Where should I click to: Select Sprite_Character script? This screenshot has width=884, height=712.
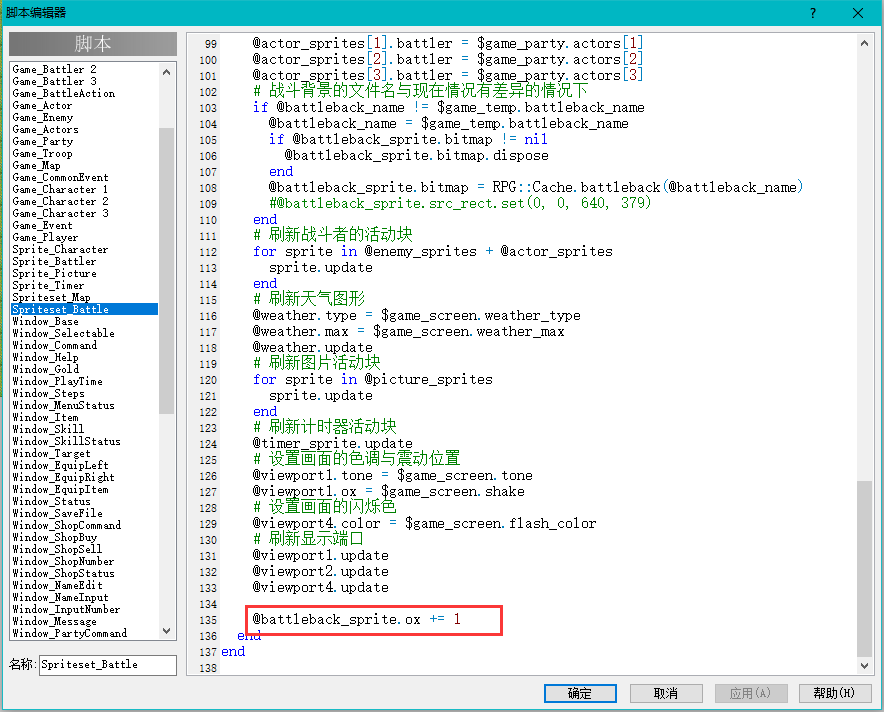[x=60, y=249]
